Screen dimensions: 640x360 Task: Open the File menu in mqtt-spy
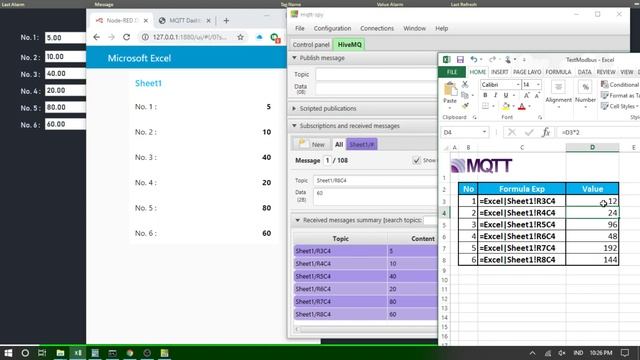(x=300, y=28)
